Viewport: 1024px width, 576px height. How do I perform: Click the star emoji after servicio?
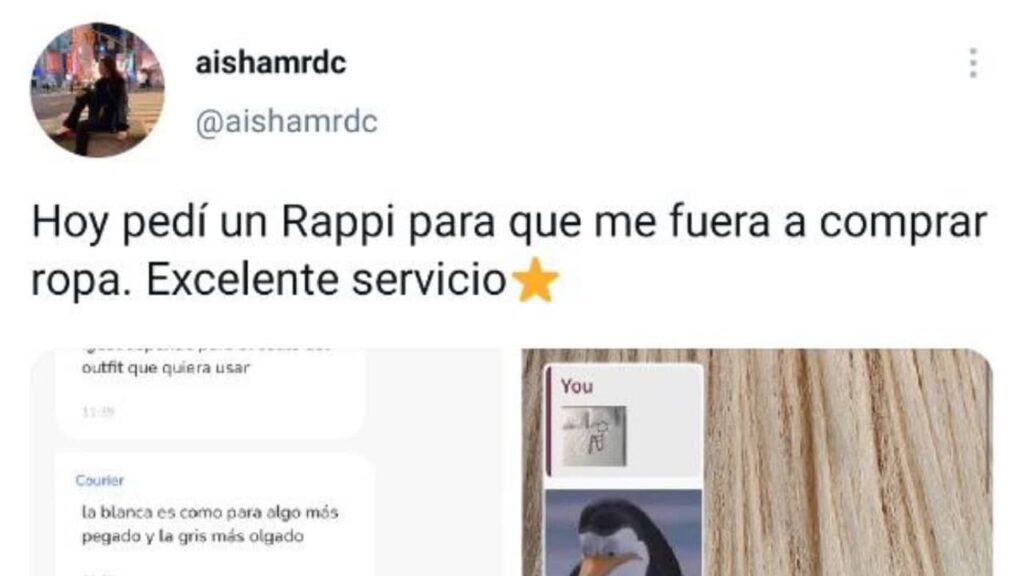pyautogui.click(x=536, y=280)
